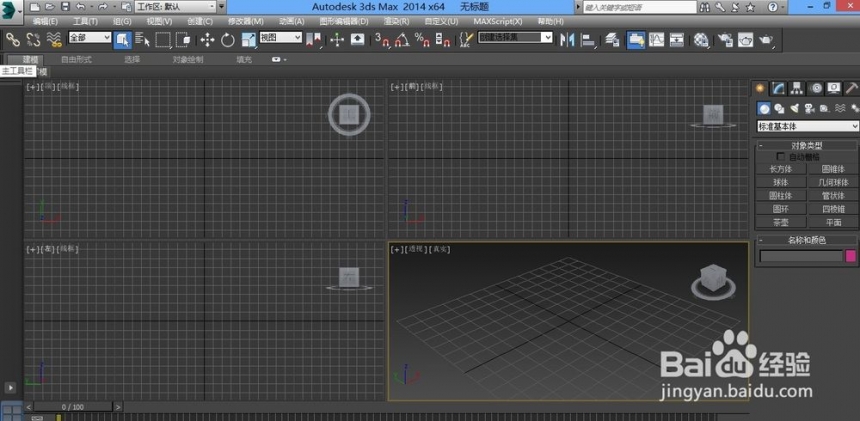The height and width of the screenshot is (421, 860).
Task: Activate the Select and Move tool
Action: point(207,40)
